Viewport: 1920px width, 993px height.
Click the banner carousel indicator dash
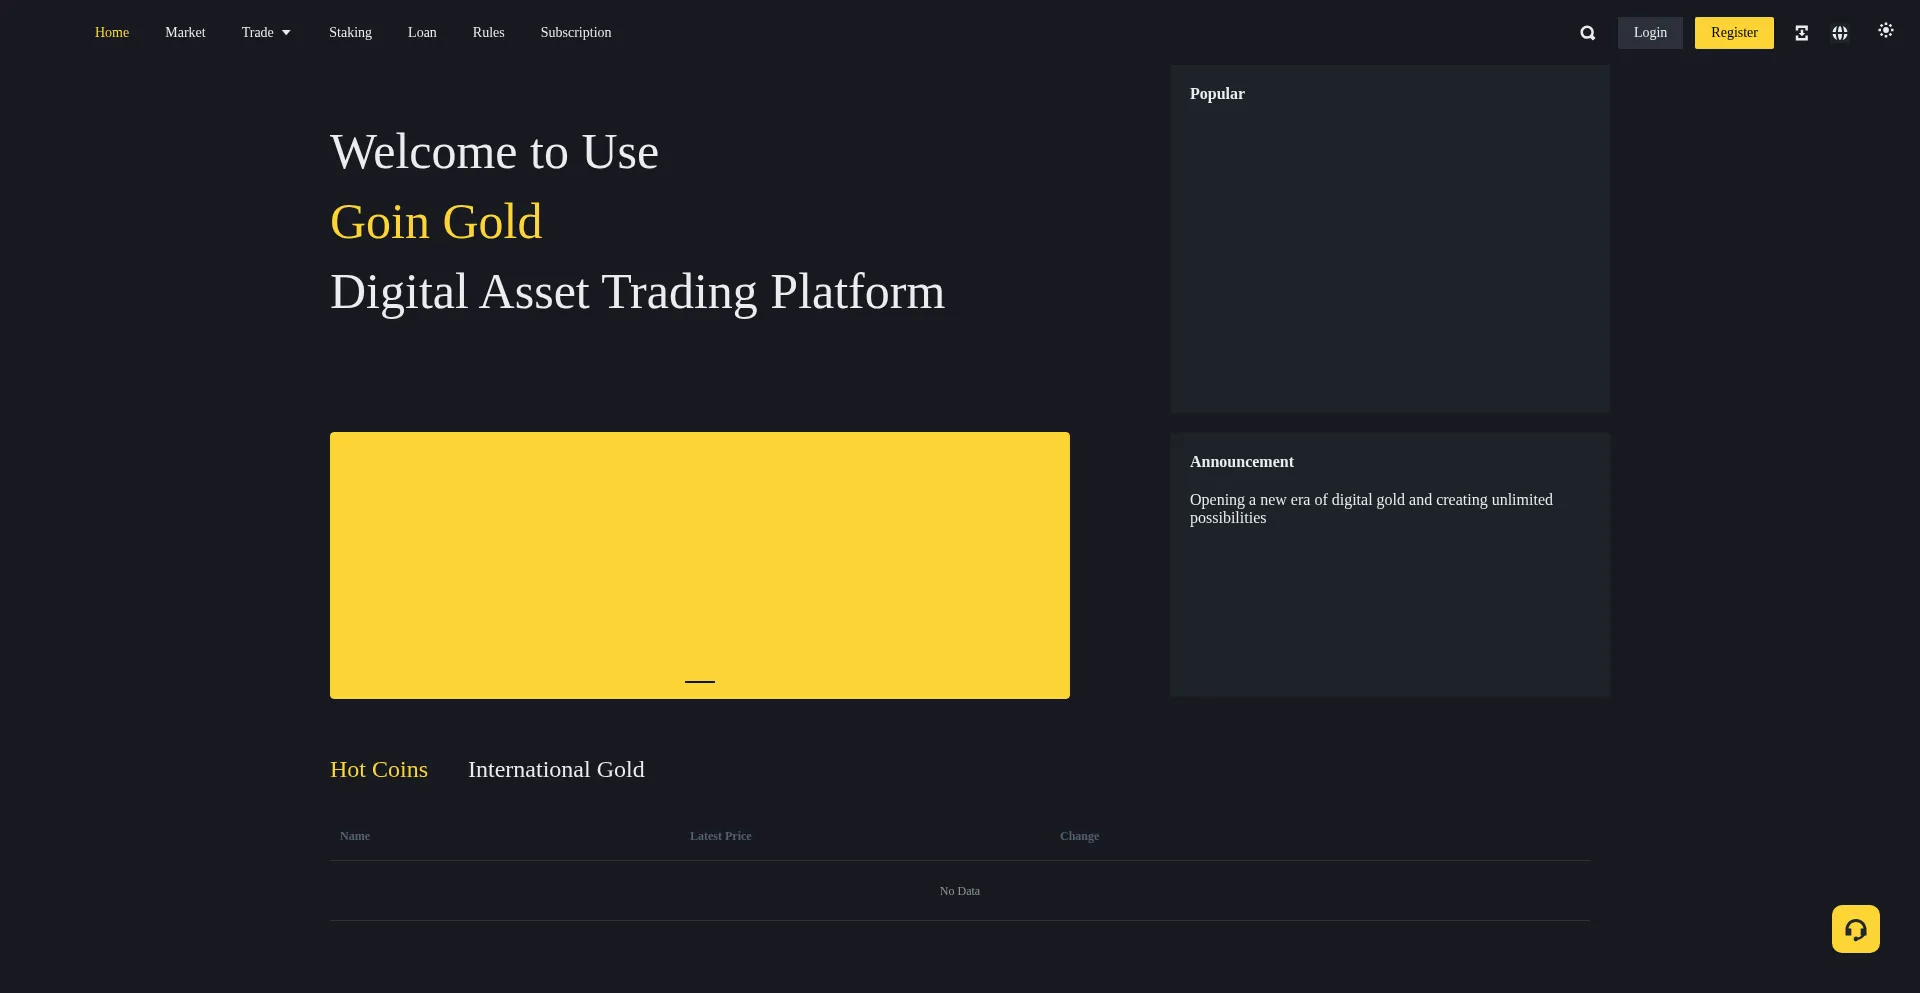700,682
